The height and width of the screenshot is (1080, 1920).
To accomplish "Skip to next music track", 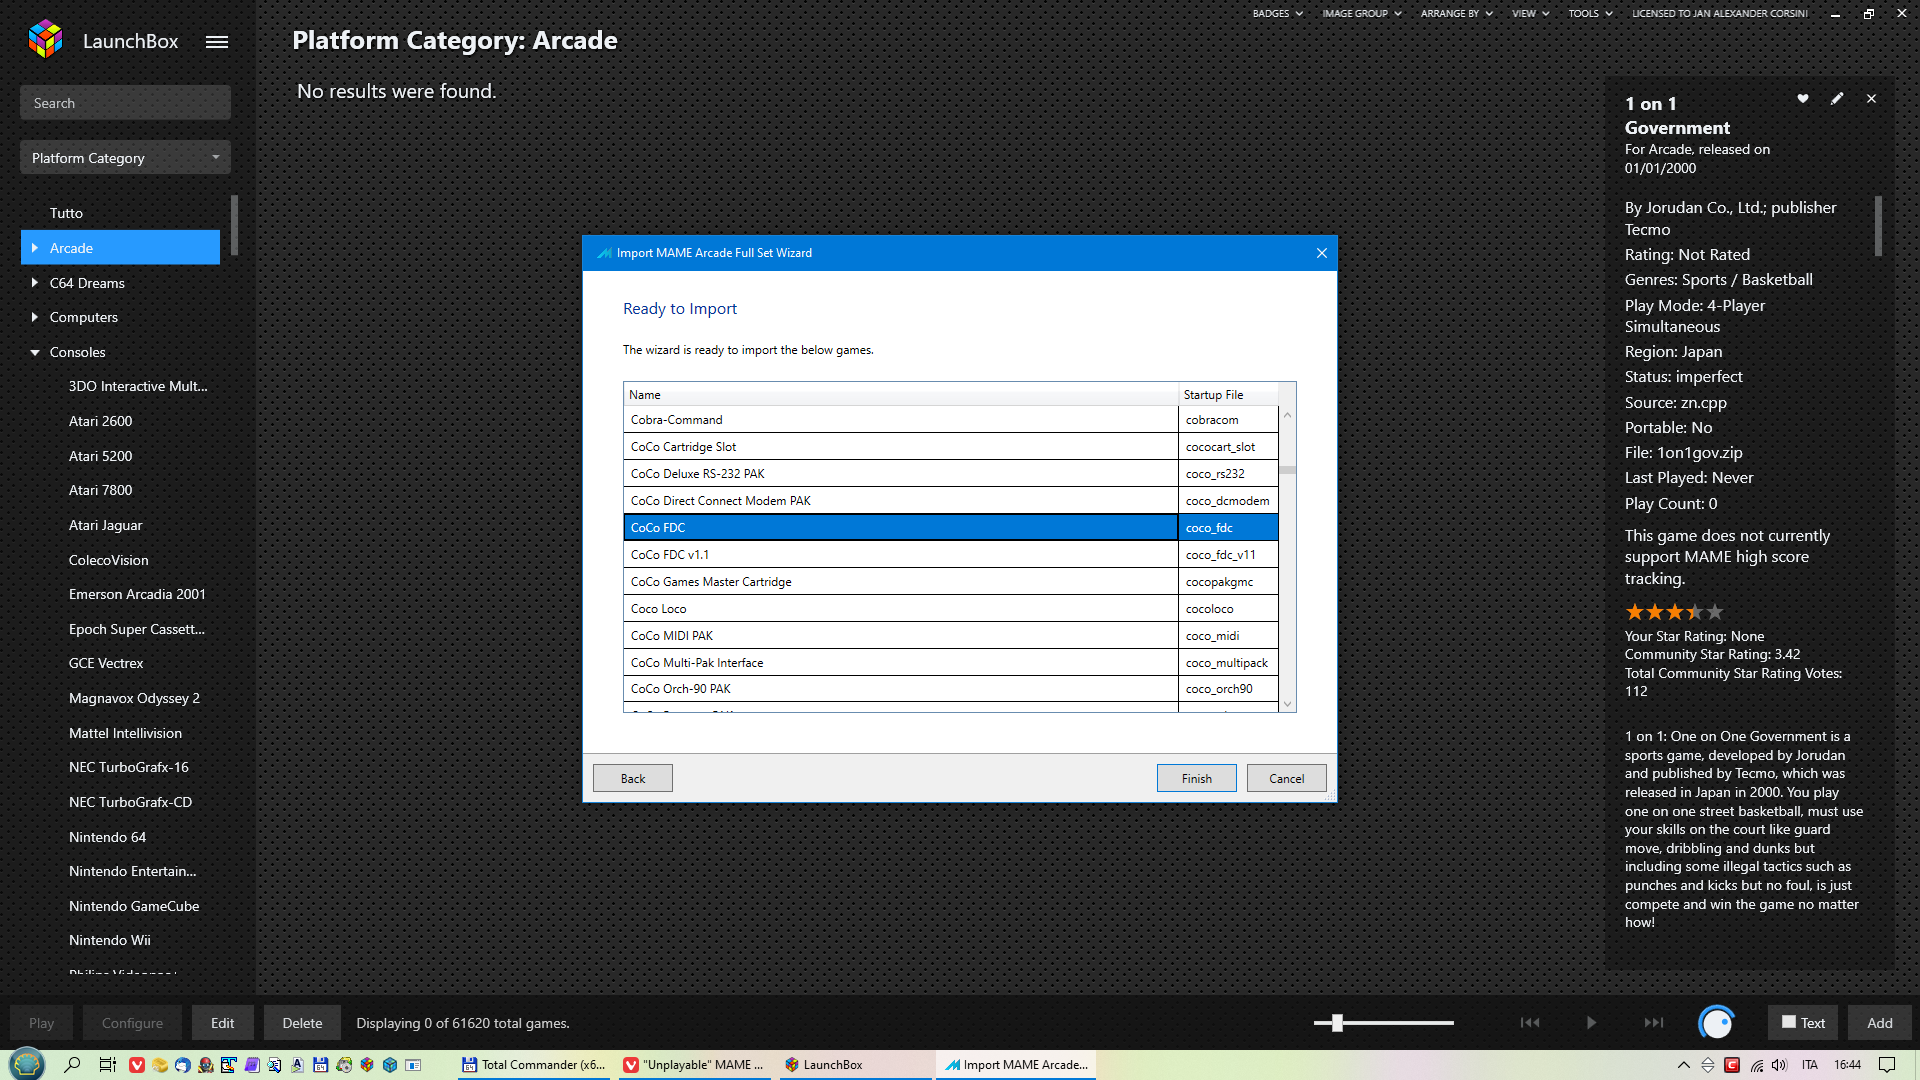I will [1654, 1023].
